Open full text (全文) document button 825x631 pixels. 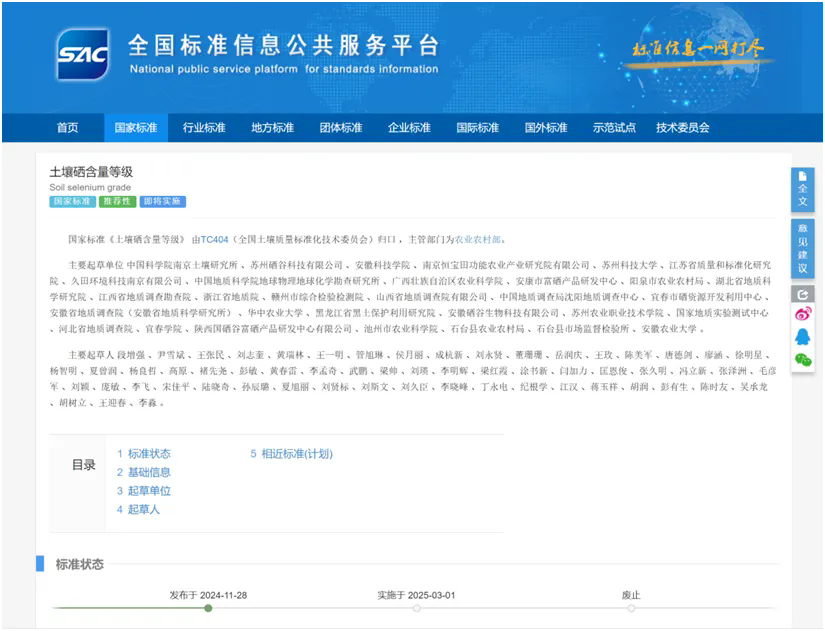pos(802,188)
